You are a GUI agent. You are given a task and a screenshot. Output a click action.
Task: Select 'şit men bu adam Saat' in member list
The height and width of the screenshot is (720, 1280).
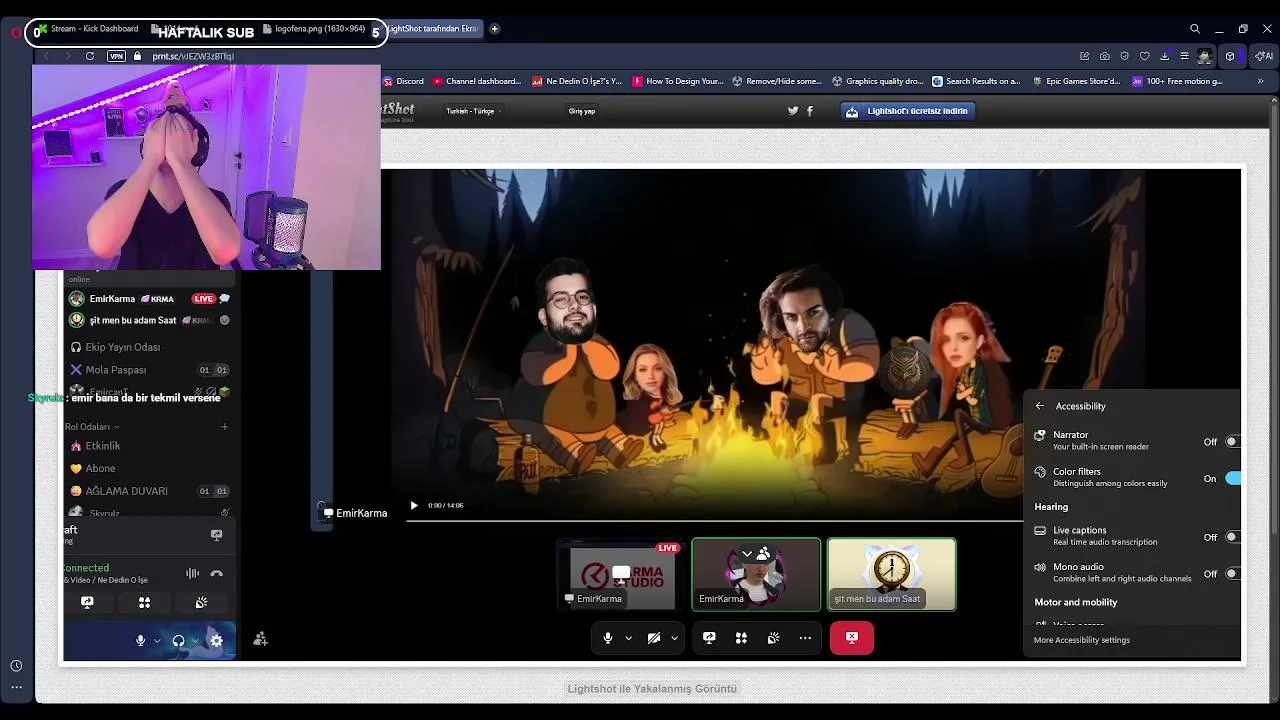pos(148,320)
